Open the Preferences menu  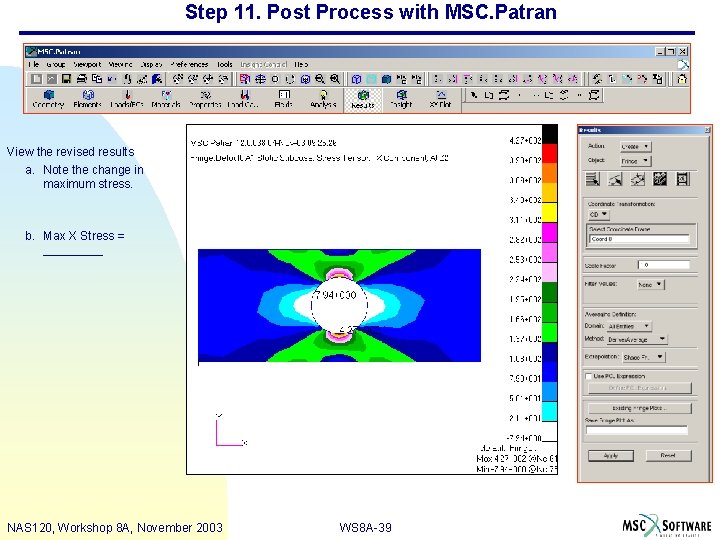pos(189,64)
